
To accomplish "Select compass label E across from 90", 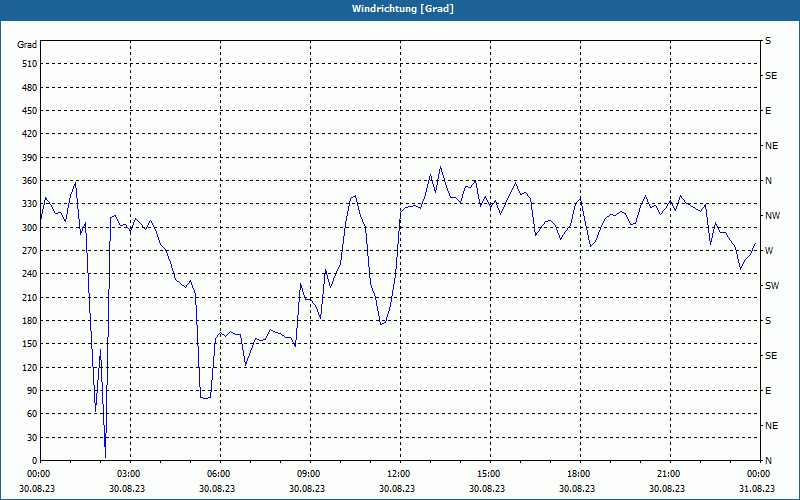I will coord(768,391).
